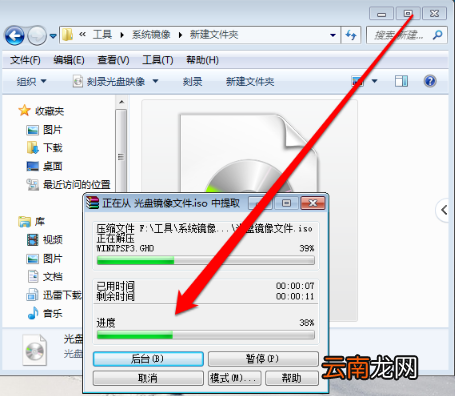Image resolution: width=455 pixels, height=396 pixels.
Task: Click 帮助 button in extraction dialog
Action: click(x=292, y=378)
